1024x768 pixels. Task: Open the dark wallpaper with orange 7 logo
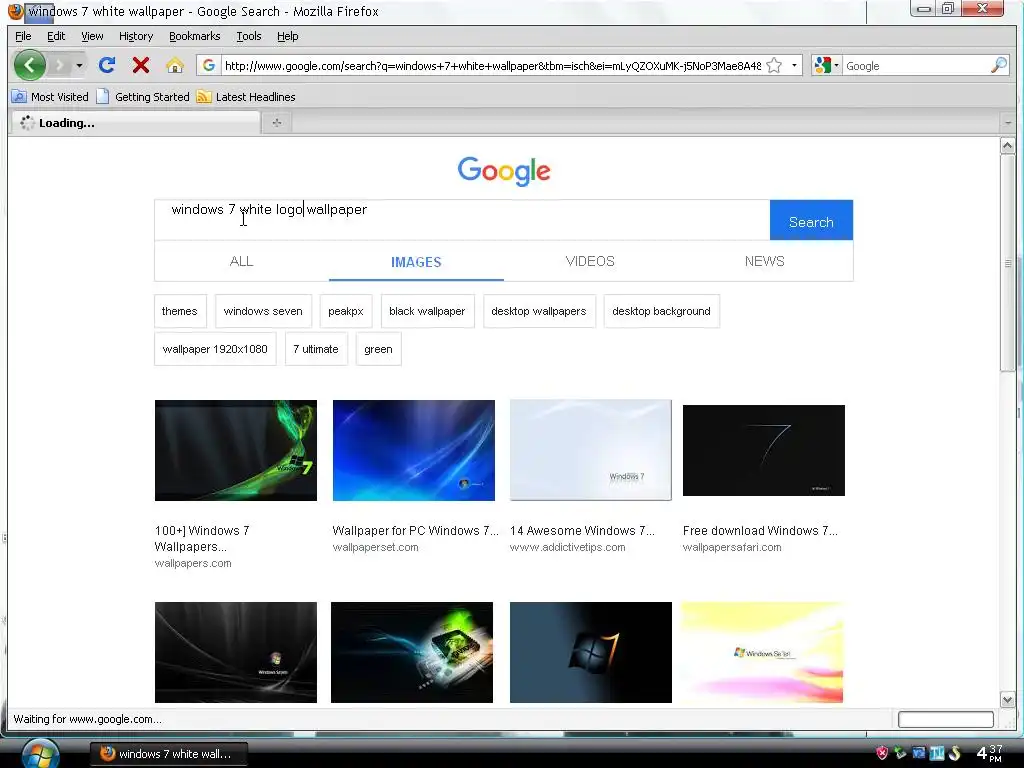590,652
